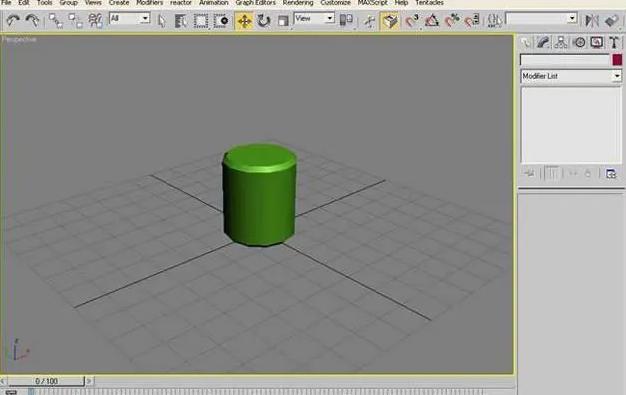
Task: Click the Perspective viewport label
Action: coord(19,39)
